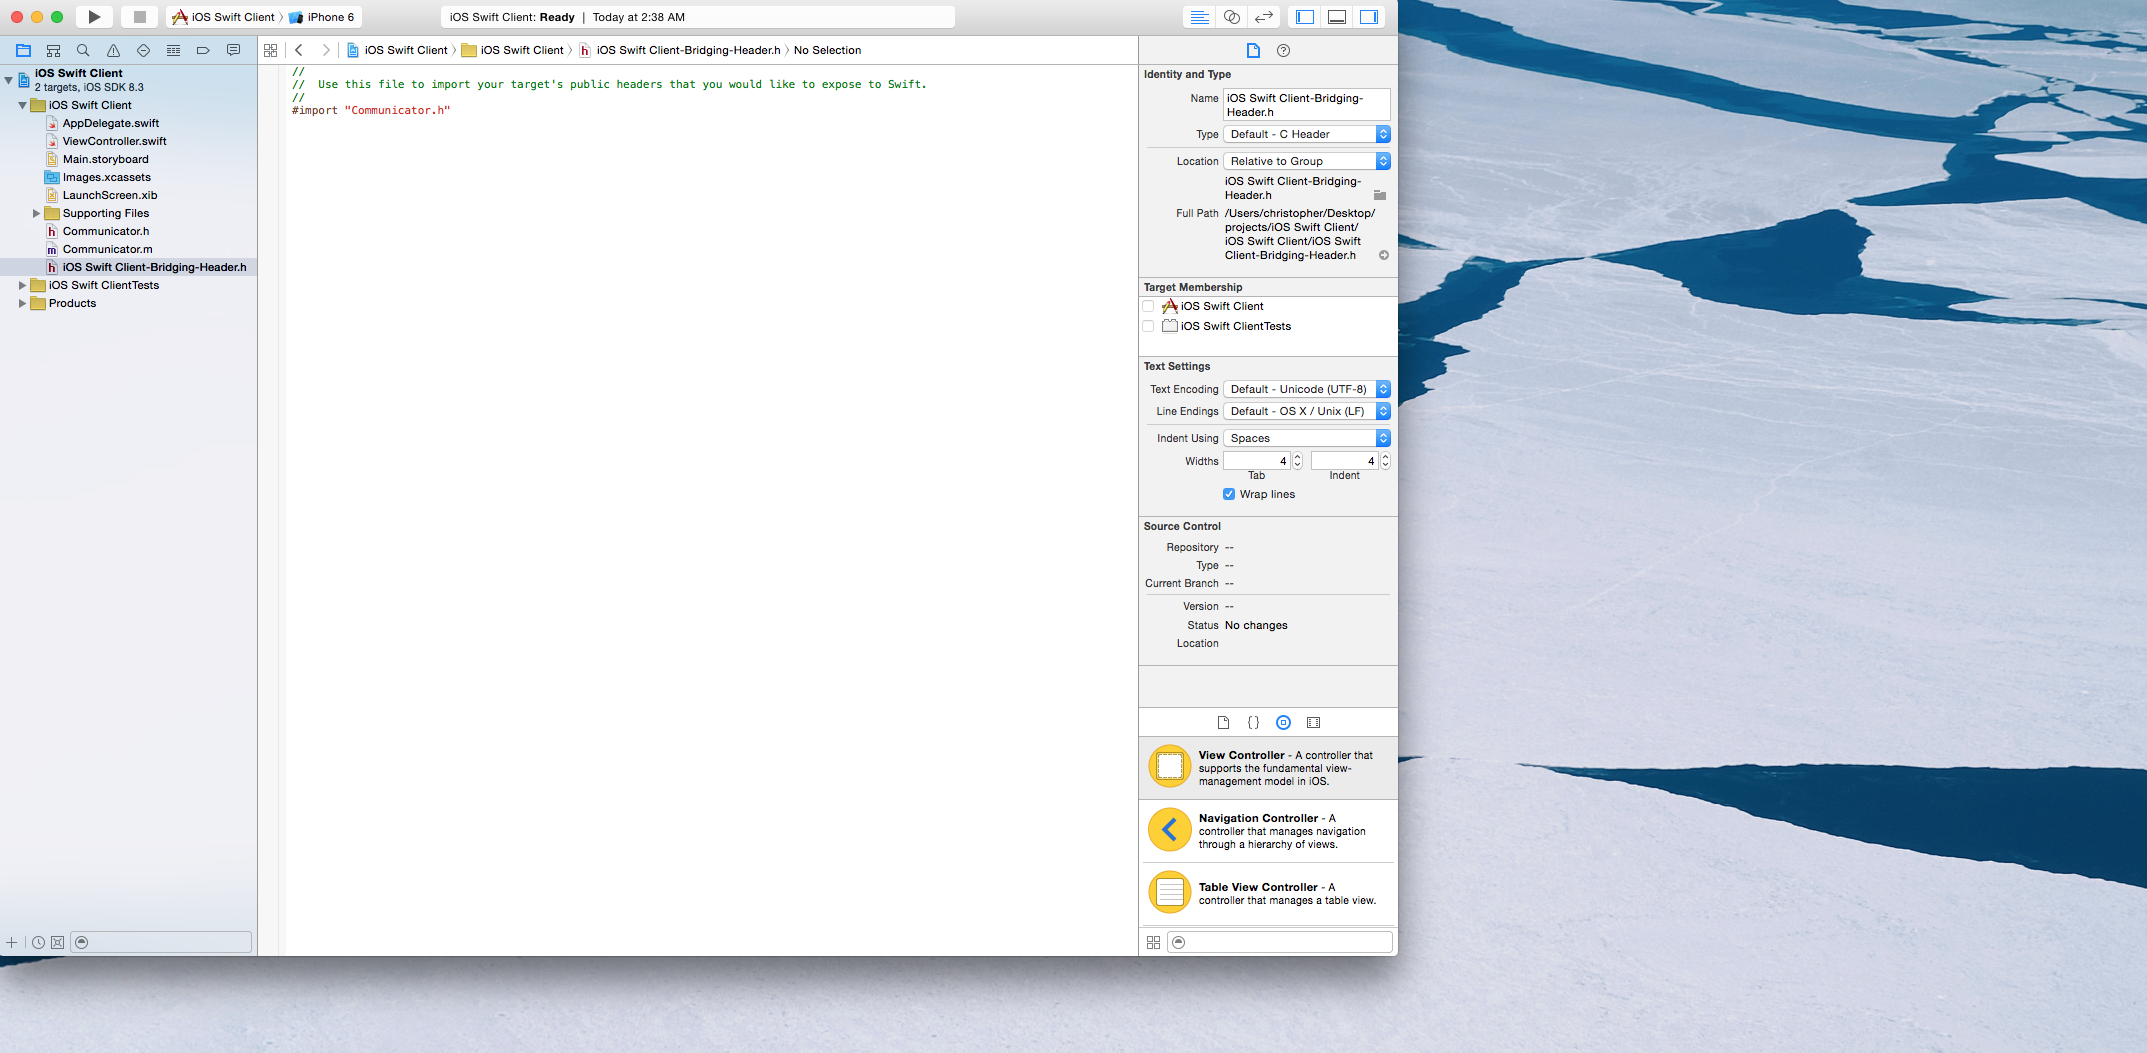Show the Breakpoint navigator
This screenshot has width=2147, height=1053.
tap(203, 50)
